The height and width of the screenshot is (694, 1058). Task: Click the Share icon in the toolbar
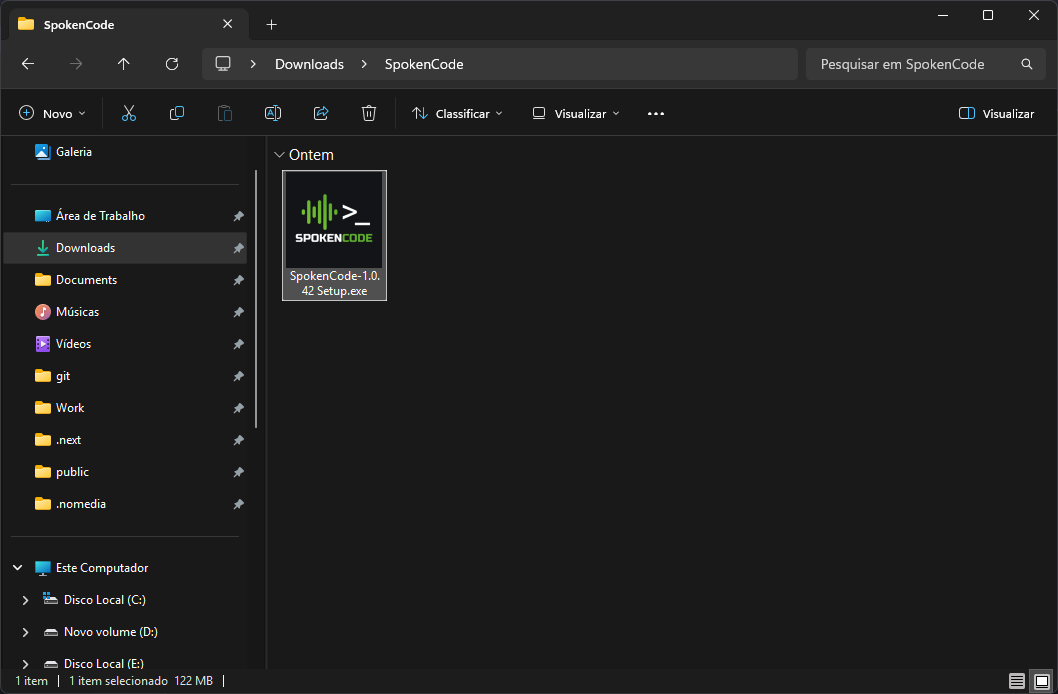pyautogui.click(x=320, y=113)
